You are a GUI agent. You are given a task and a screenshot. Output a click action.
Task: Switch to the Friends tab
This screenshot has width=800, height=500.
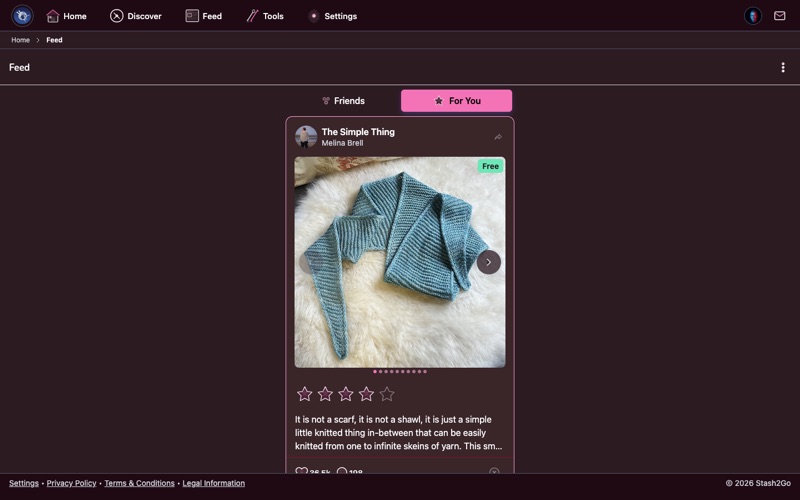point(343,101)
